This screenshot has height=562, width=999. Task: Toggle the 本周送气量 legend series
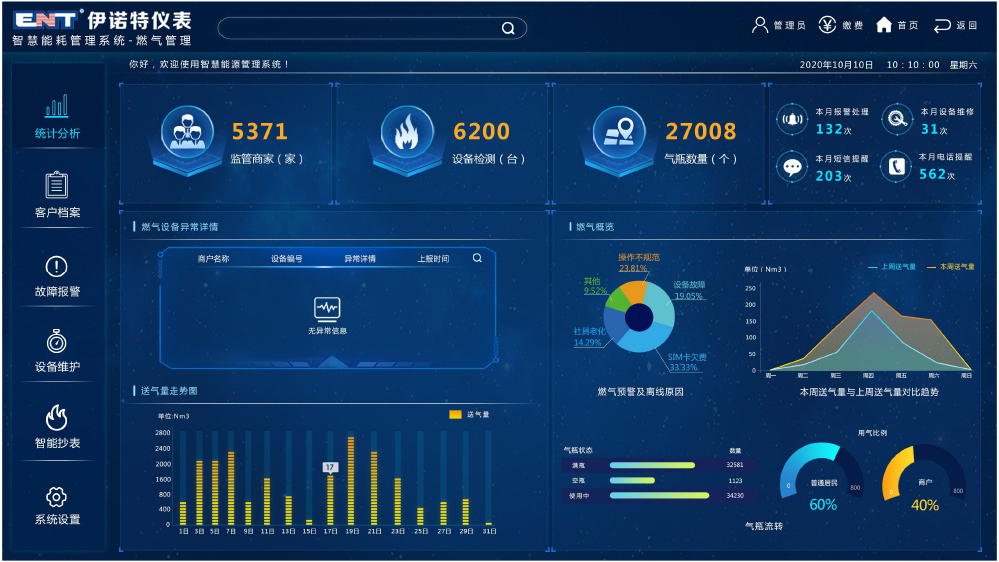click(951, 267)
